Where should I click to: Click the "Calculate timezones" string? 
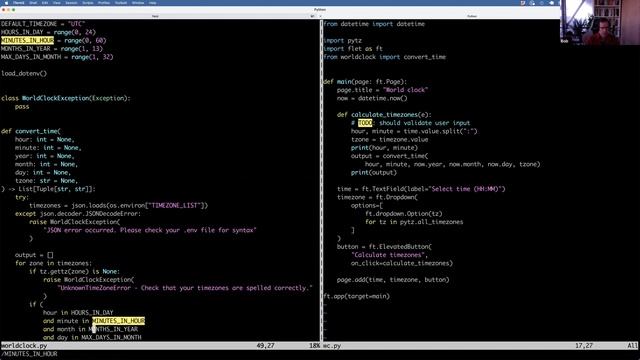click(x=388, y=255)
